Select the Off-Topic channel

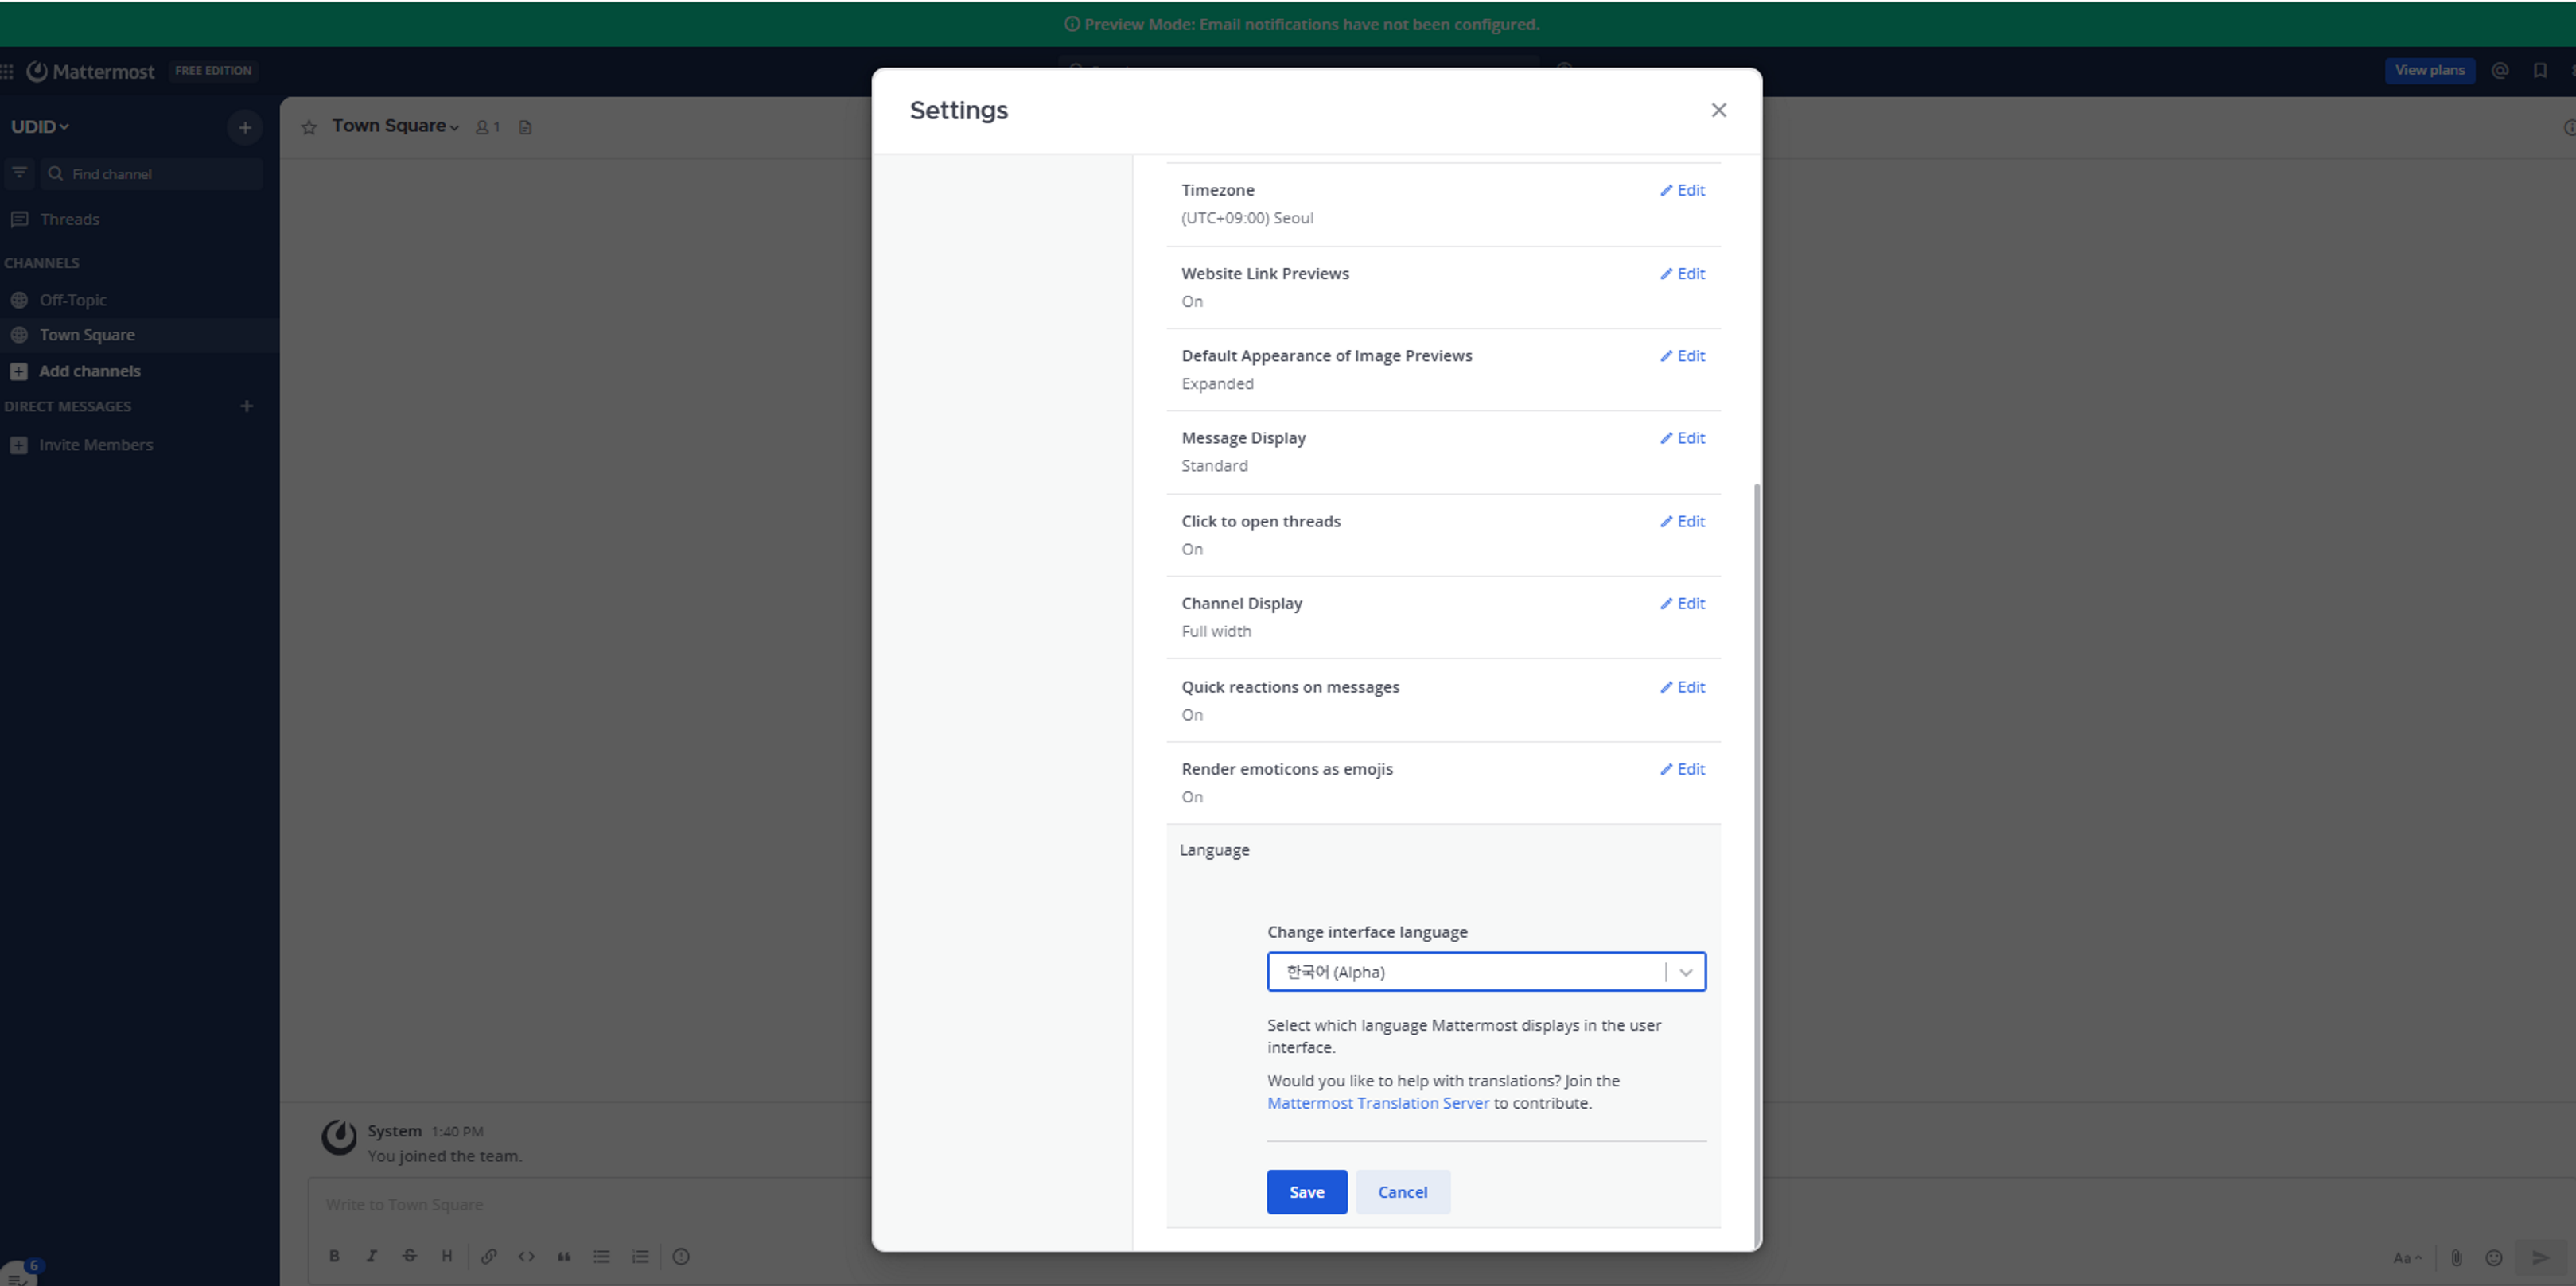tap(72, 300)
